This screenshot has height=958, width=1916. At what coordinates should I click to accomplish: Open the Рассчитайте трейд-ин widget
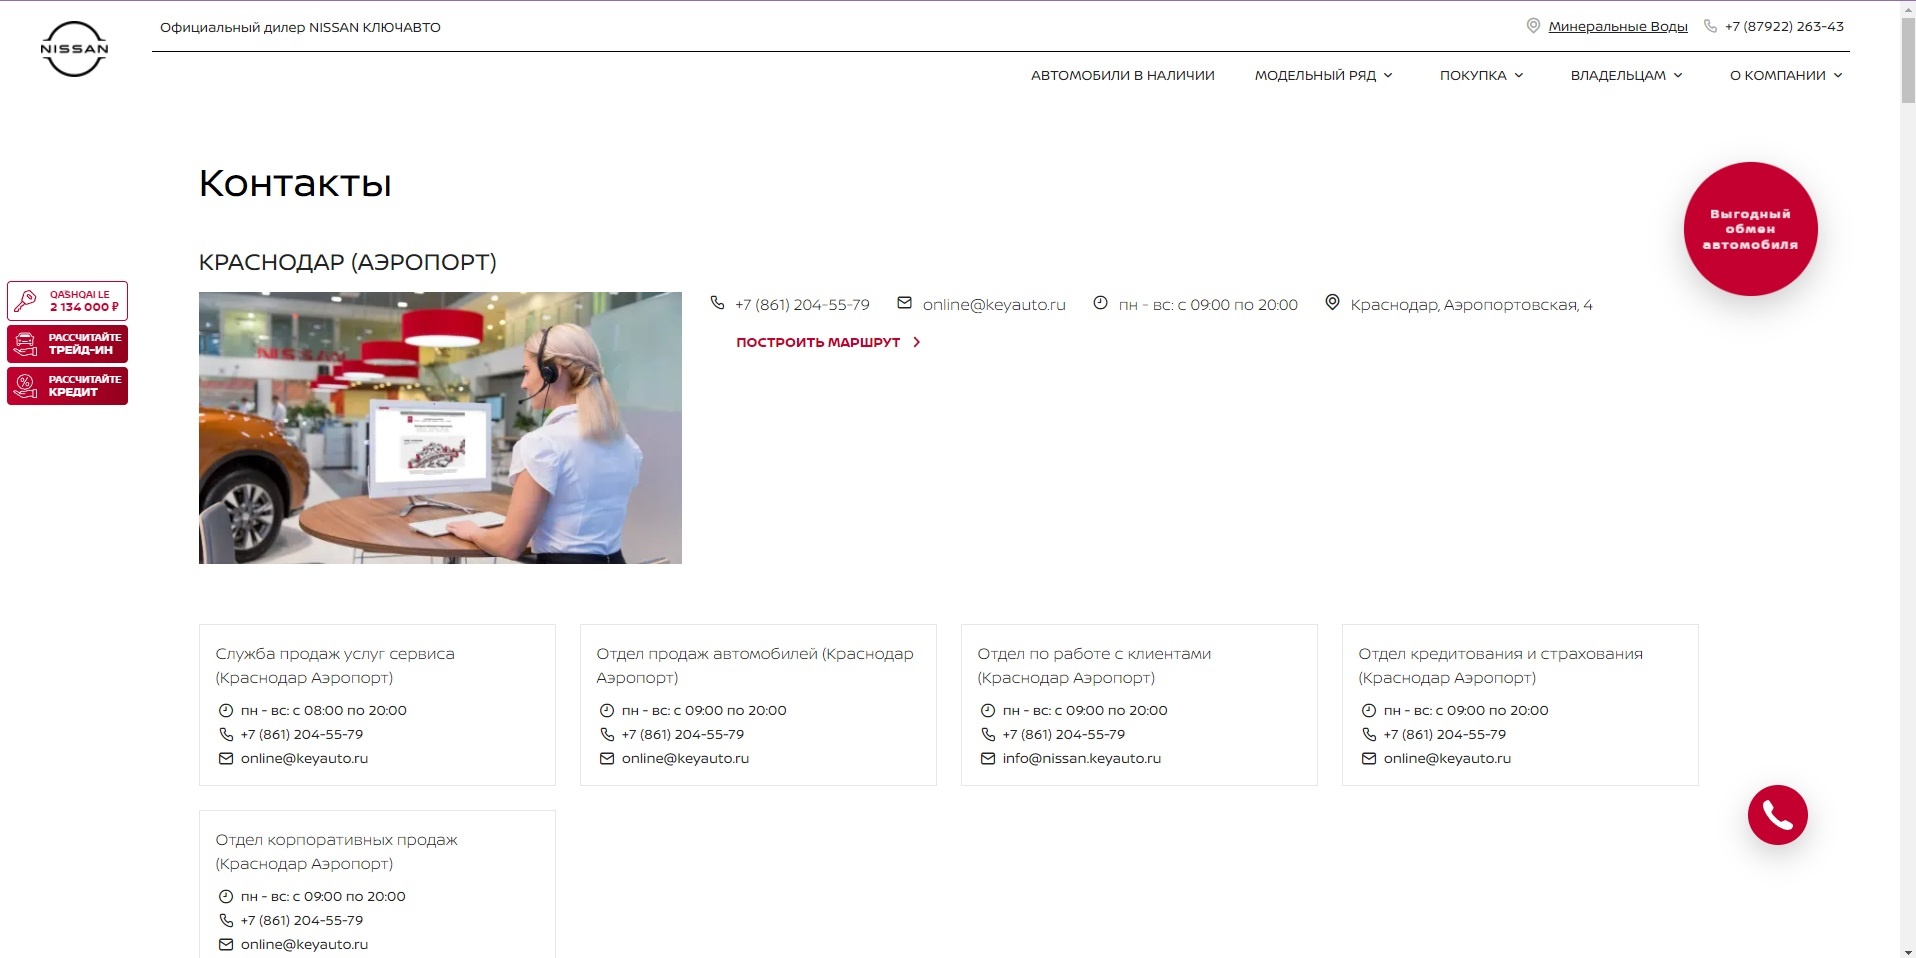[68, 344]
